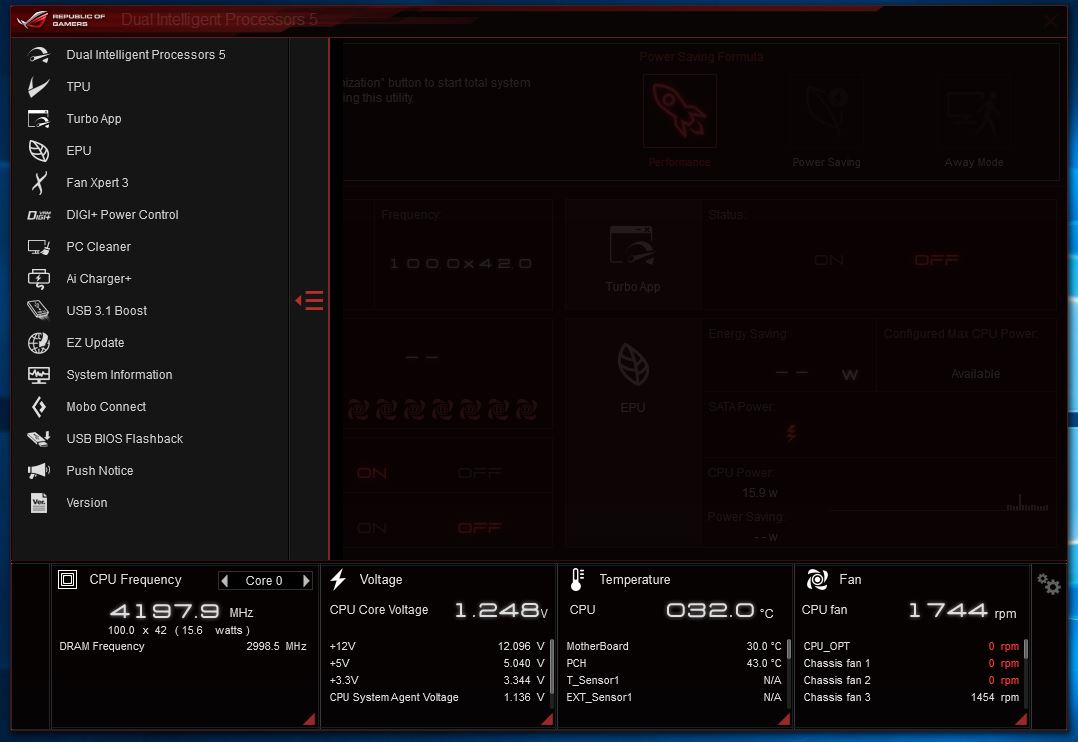Open monitor settings gear icon

click(x=1048, y=584)
